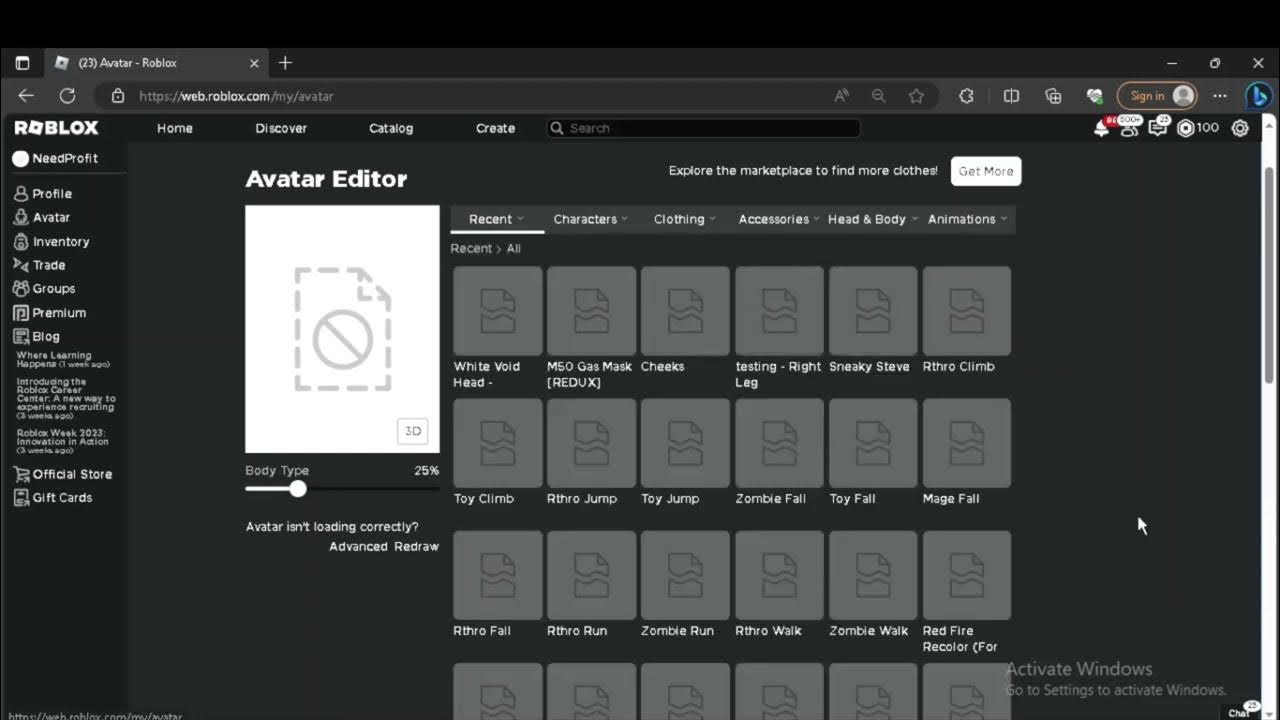Click the Robux balance icon showing 100
1280x720 pixels.
1186,128
